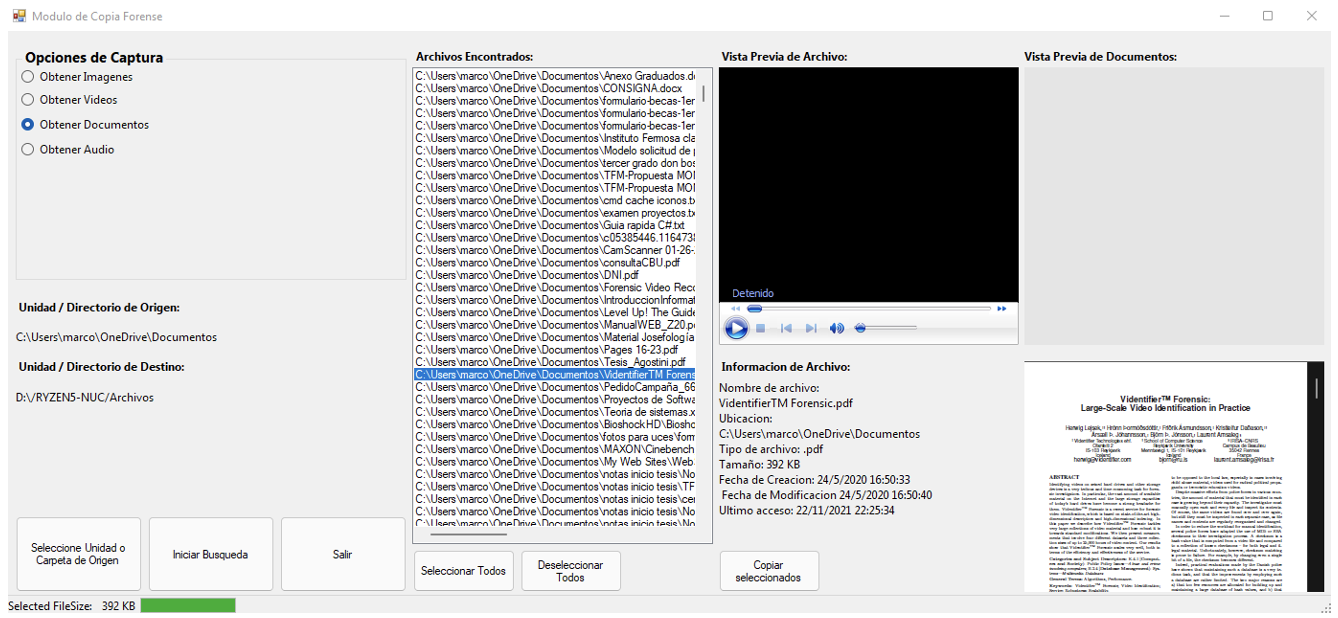This screenshot has height=618, width=1338.
Task: Click the file list horizontal scrollbar
Action: pos(556,536)
